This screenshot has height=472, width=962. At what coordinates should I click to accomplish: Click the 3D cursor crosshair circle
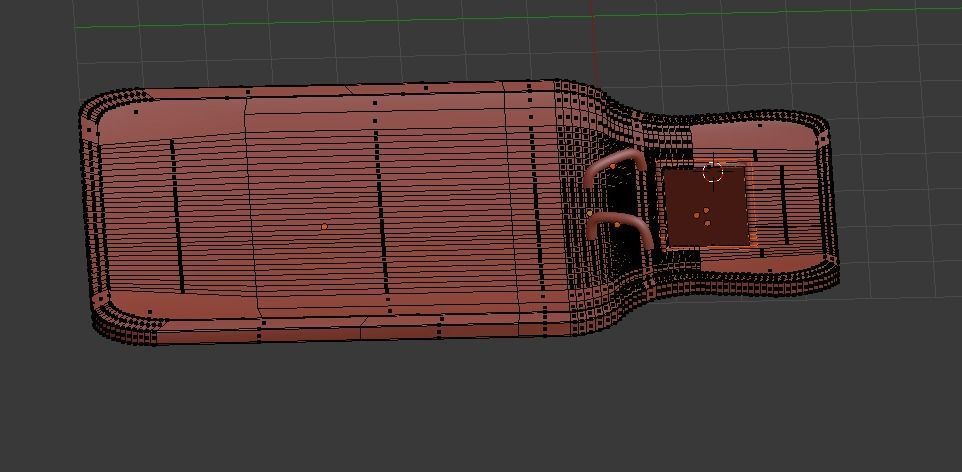(712, 172)
